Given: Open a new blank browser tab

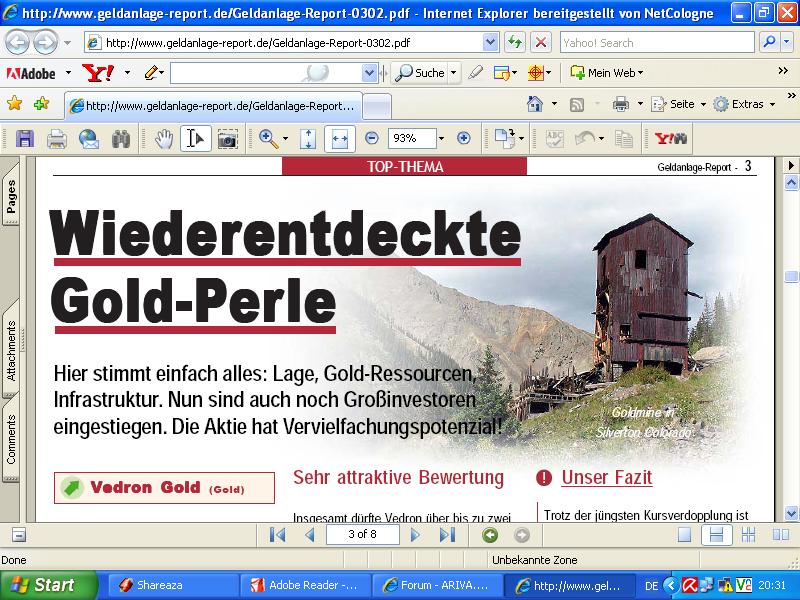Looking at the screenshot, I should click(x=378, y=107).
